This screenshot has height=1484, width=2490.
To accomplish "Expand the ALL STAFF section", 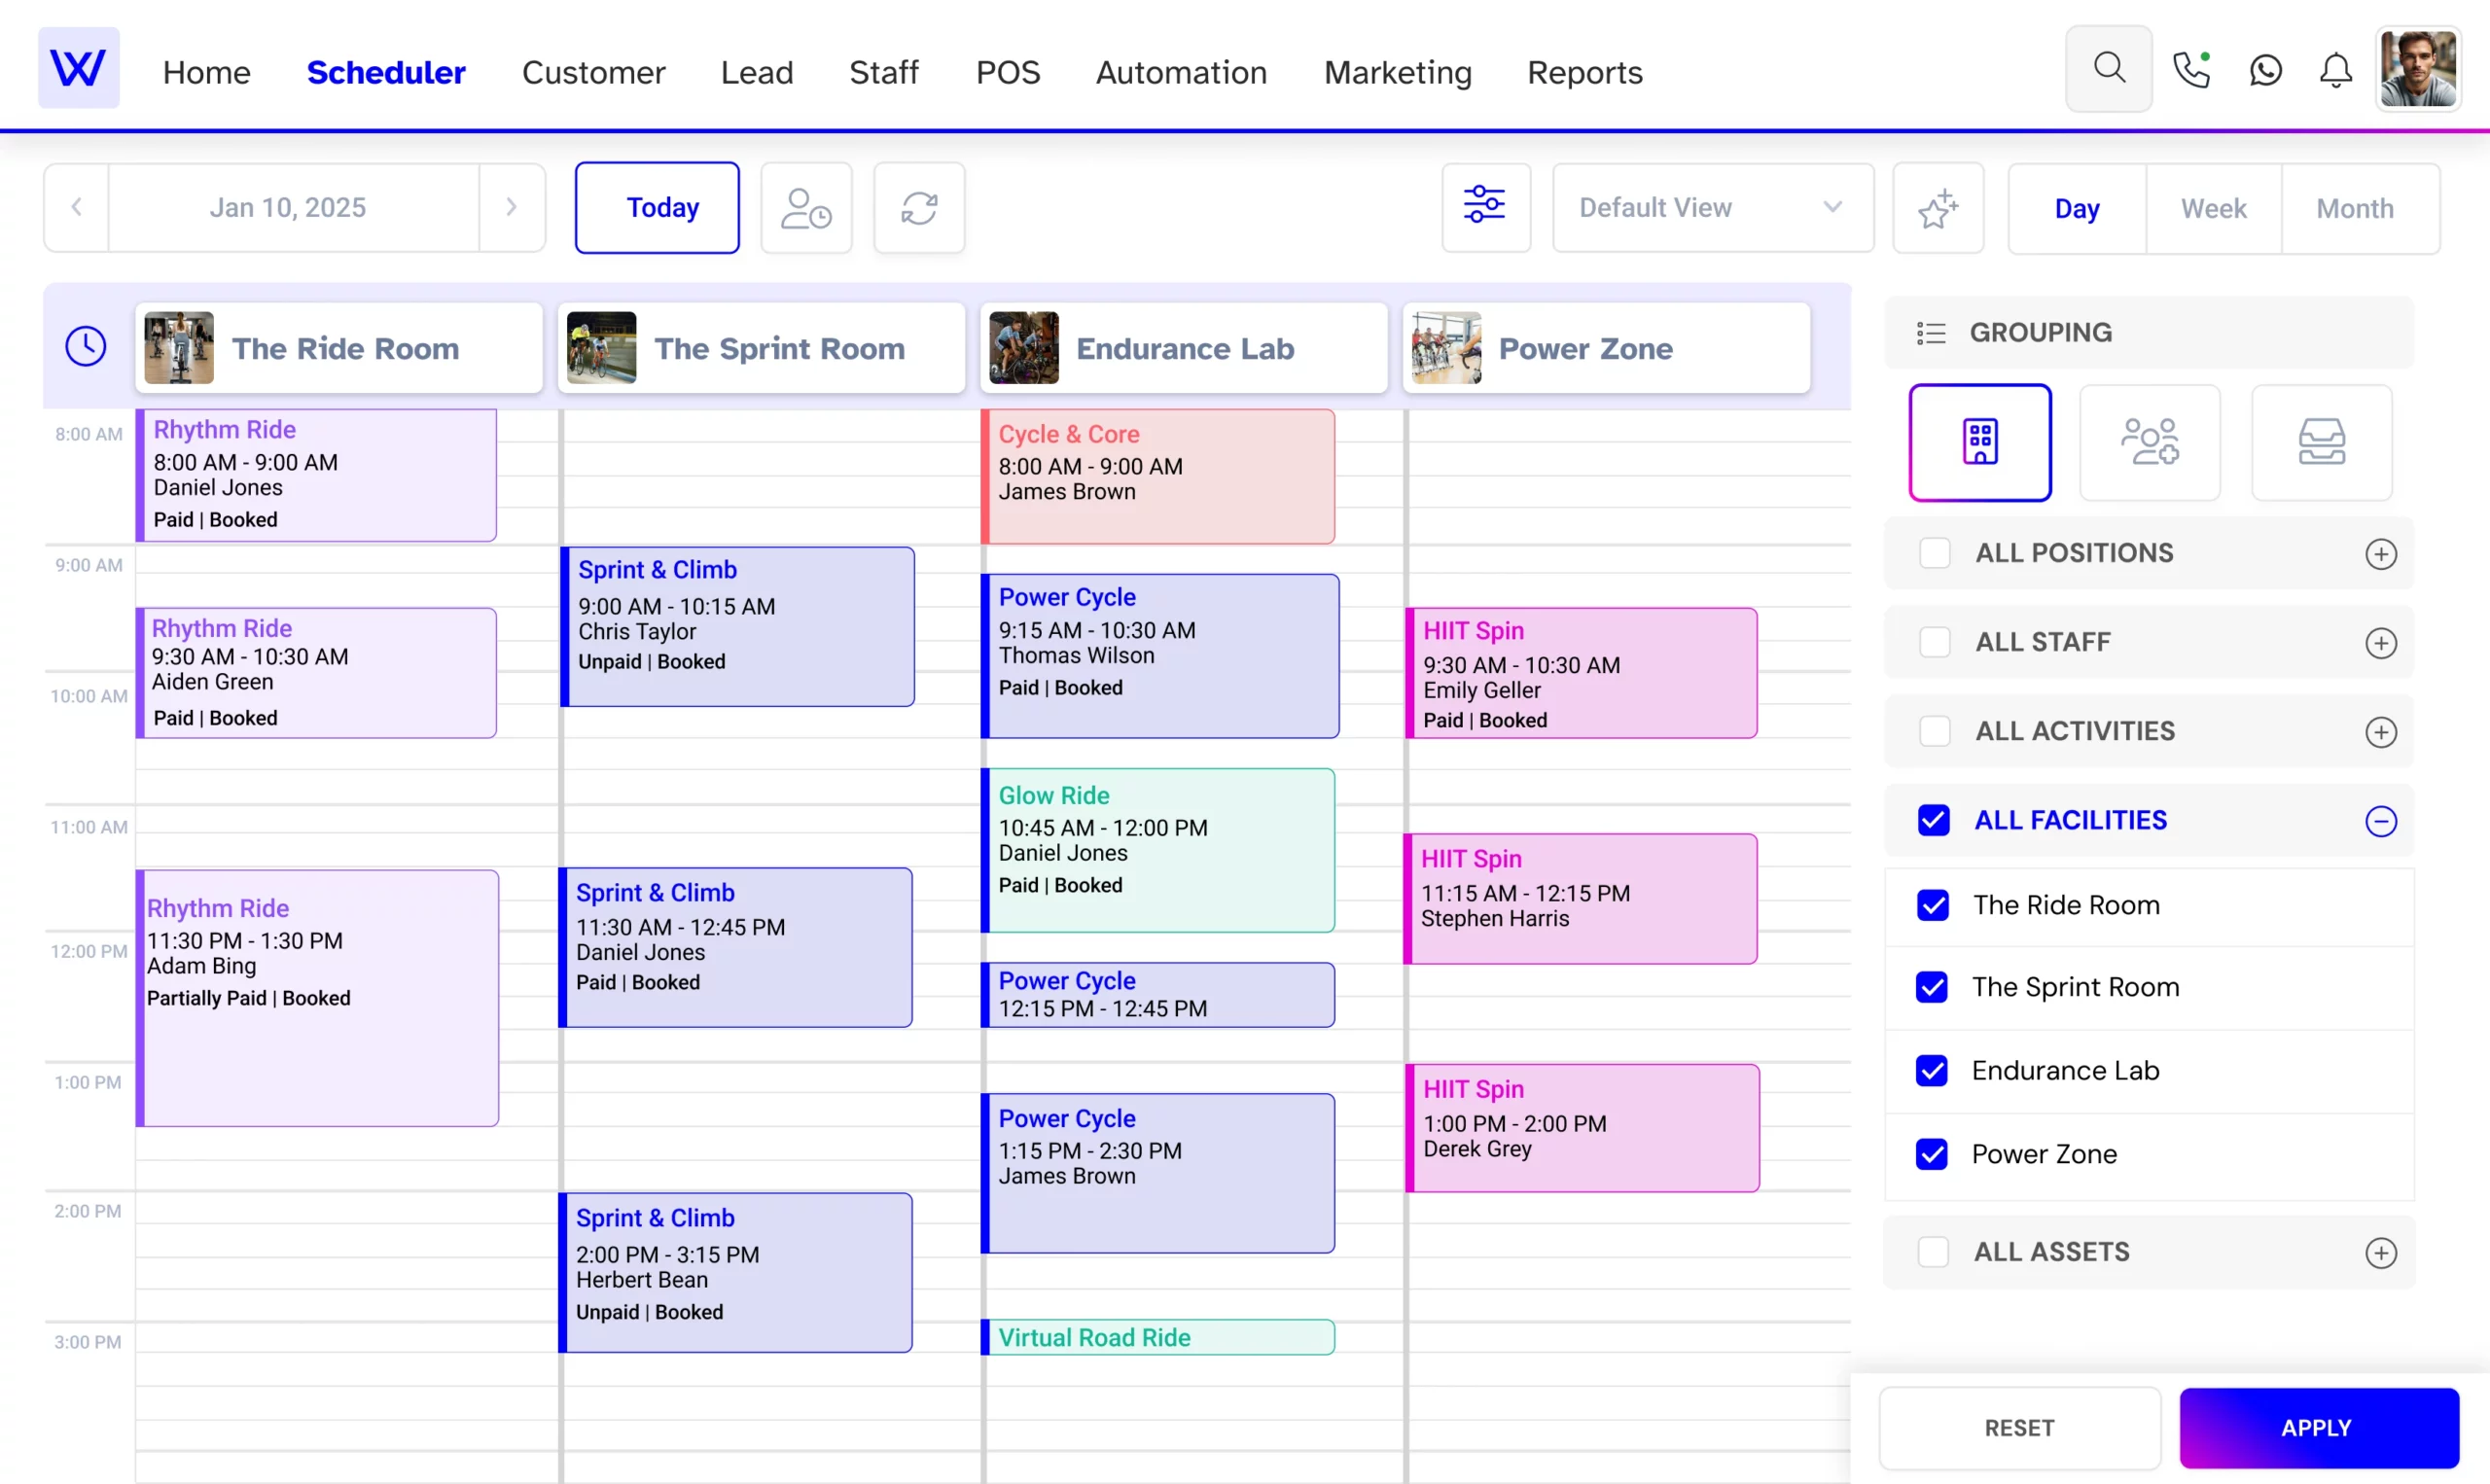I will tap(2380, 641).
